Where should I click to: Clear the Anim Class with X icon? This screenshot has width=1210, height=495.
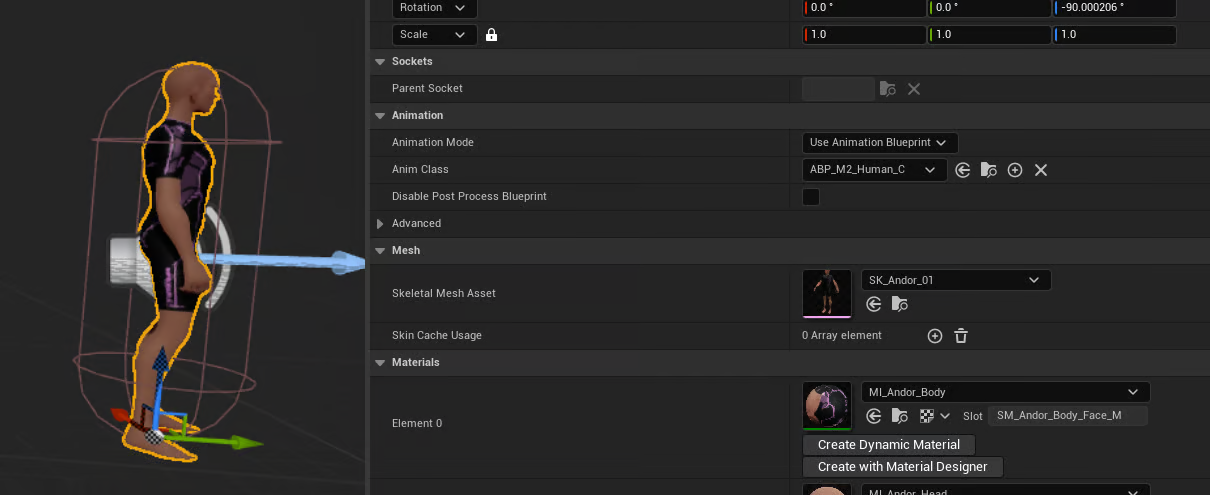point(1041,170)
